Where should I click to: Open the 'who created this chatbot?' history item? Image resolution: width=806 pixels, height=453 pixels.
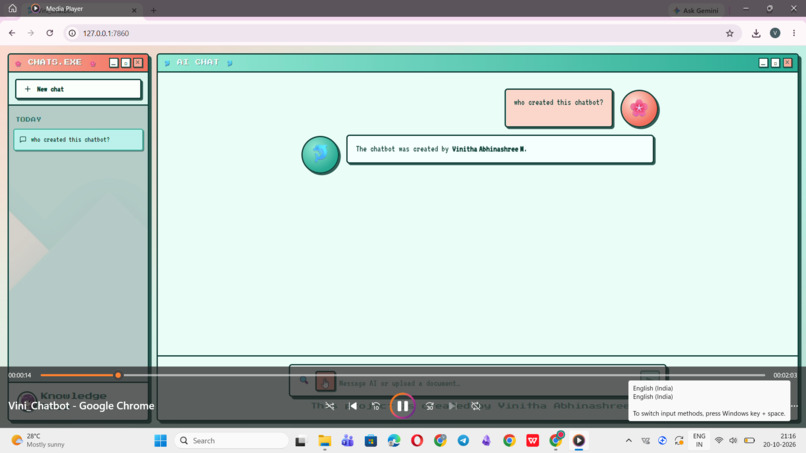(78, 140)
